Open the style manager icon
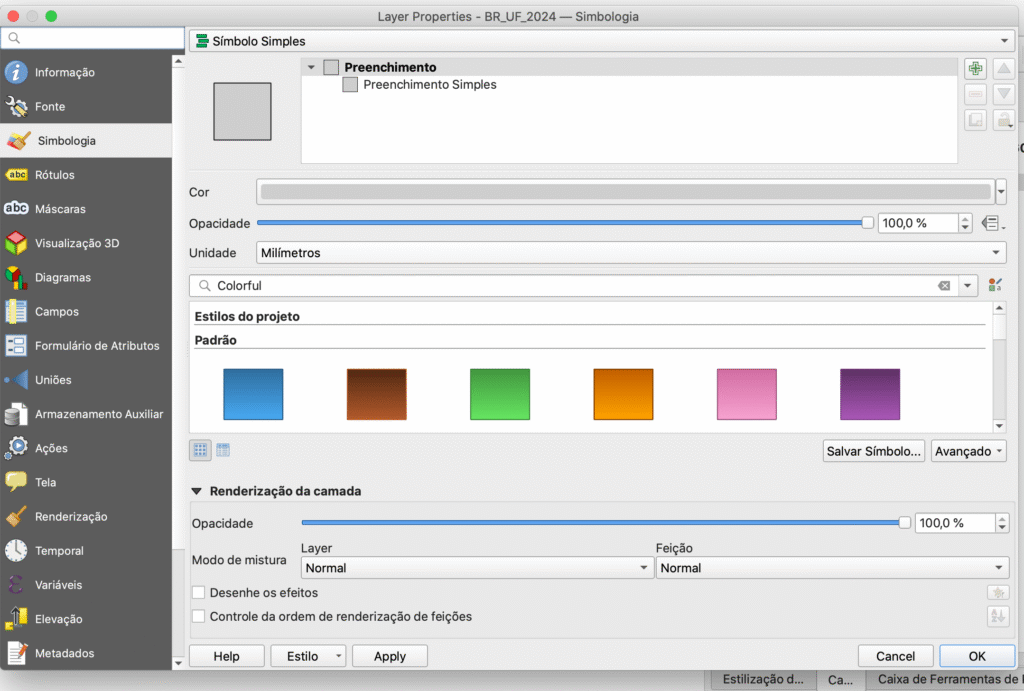The image size is (1024, 691). (x=995, y=285)
